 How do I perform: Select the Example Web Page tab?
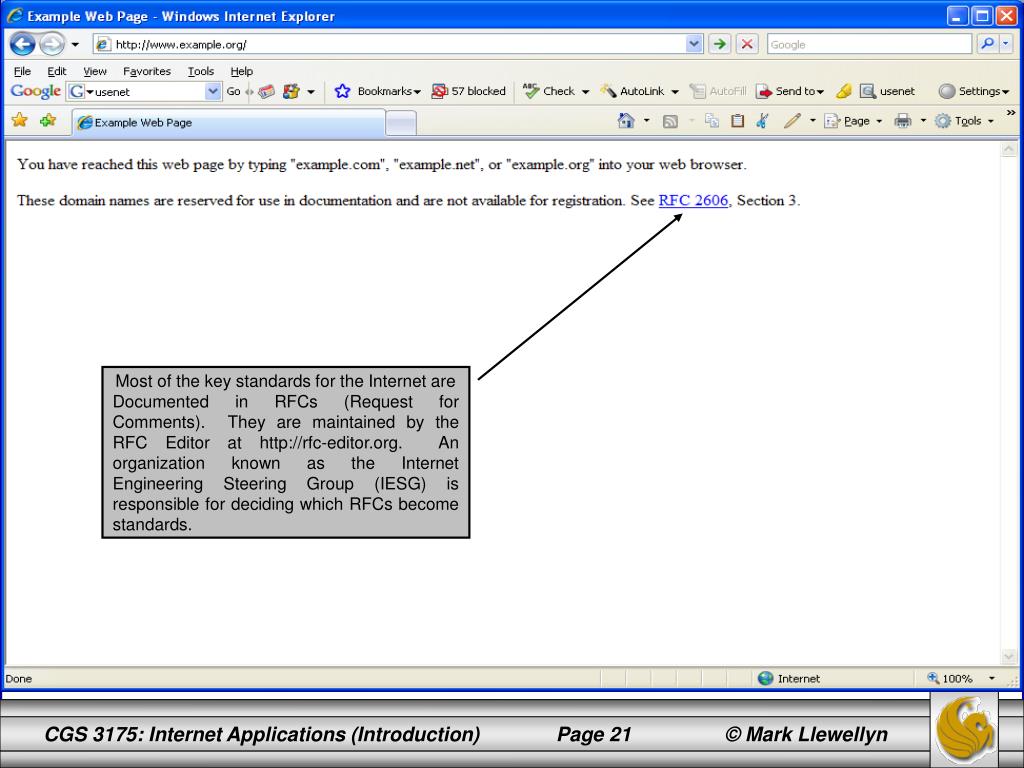(x=229, y=123)
